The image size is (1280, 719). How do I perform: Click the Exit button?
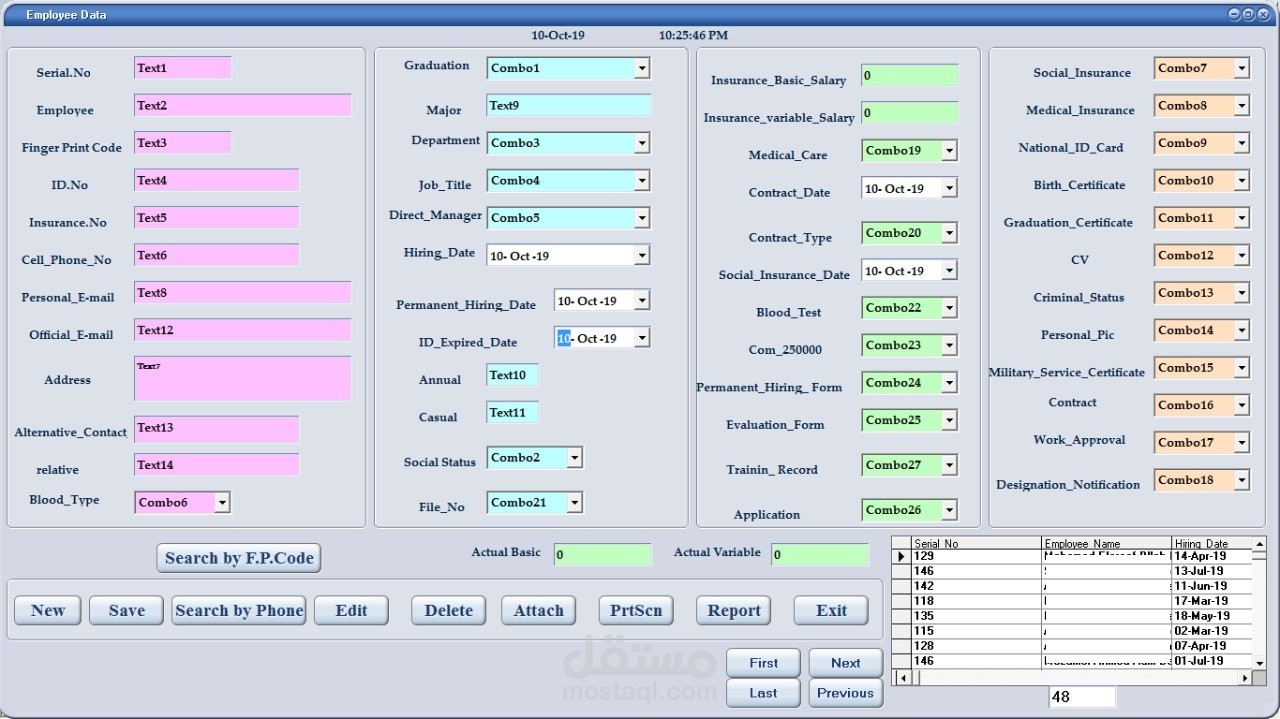pos(831,611)
